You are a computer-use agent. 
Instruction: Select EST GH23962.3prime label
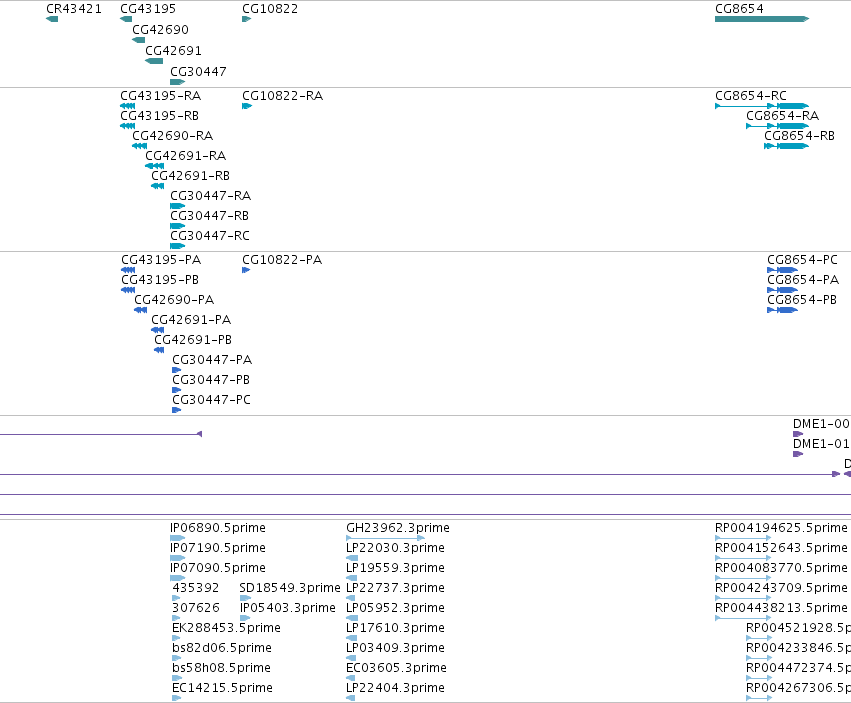[398, 528]
